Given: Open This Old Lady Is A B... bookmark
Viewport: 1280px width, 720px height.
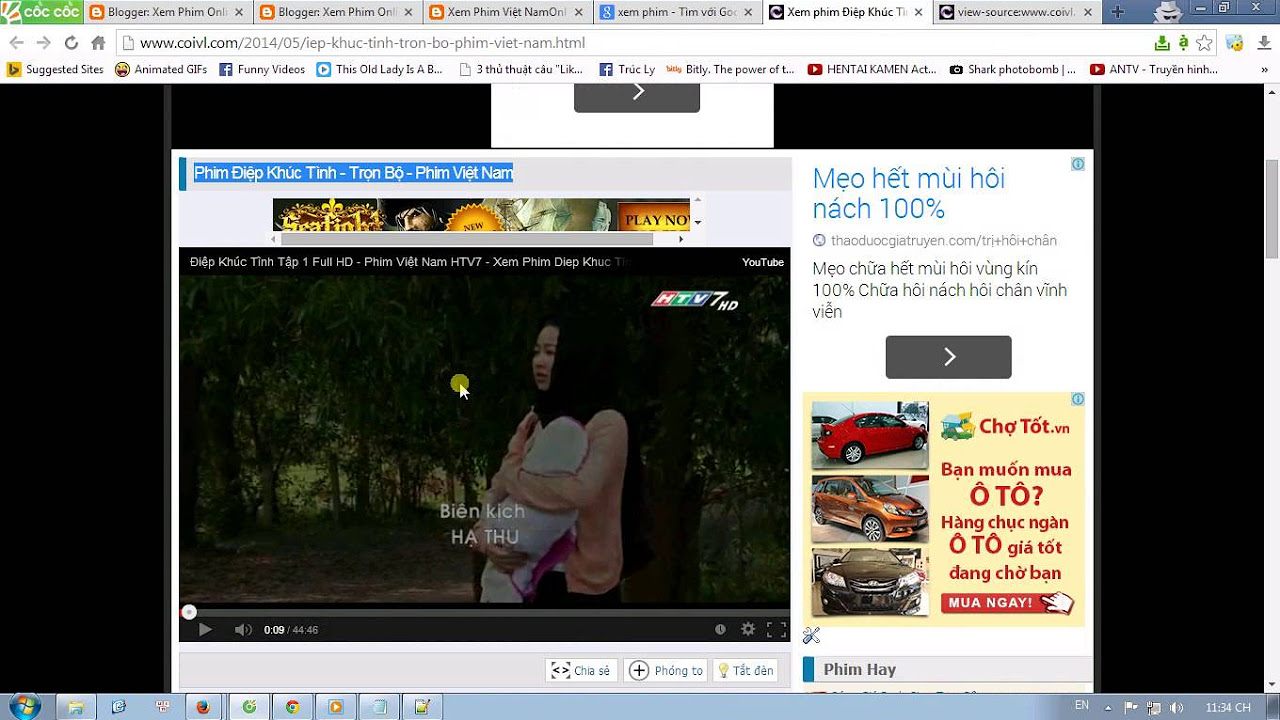Looking at the screenshot, I should click(380, 69).
